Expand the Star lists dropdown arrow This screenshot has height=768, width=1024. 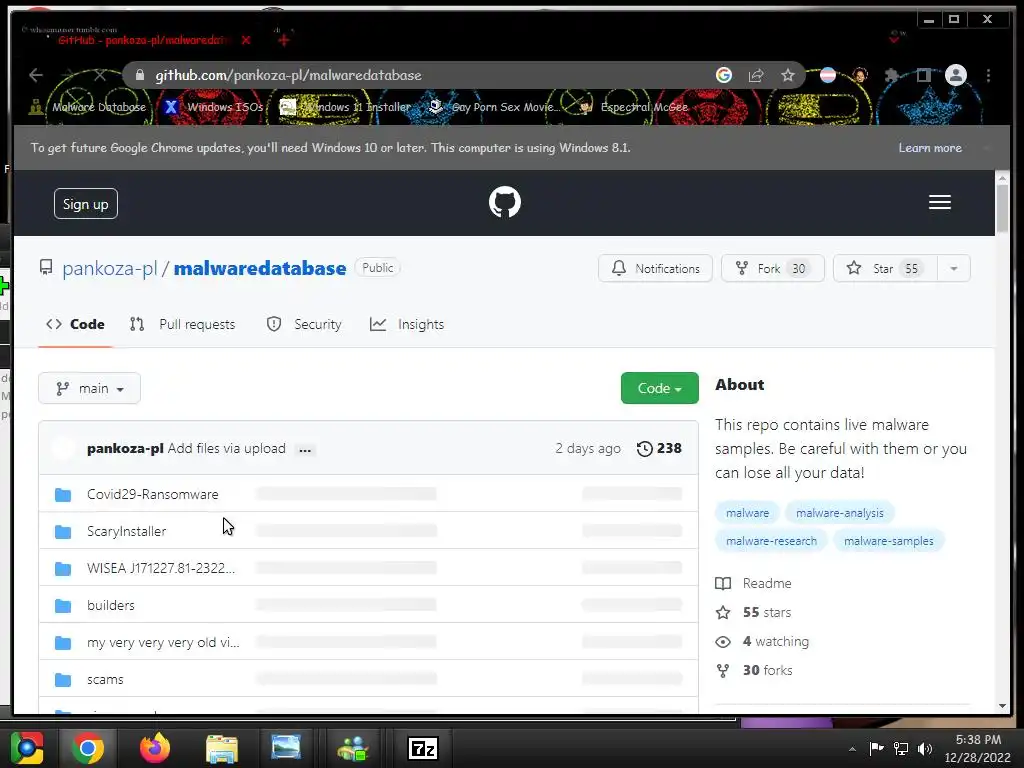coord(953,268)
